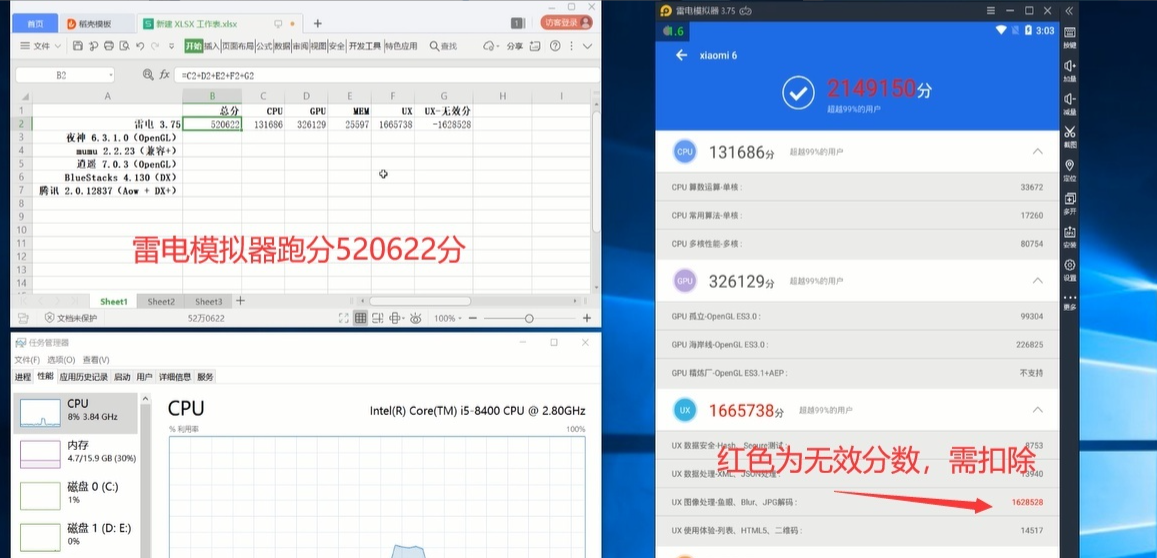Open the multi-instance (多开) tool
The image size is (1157, 558).
point(1069,203)
